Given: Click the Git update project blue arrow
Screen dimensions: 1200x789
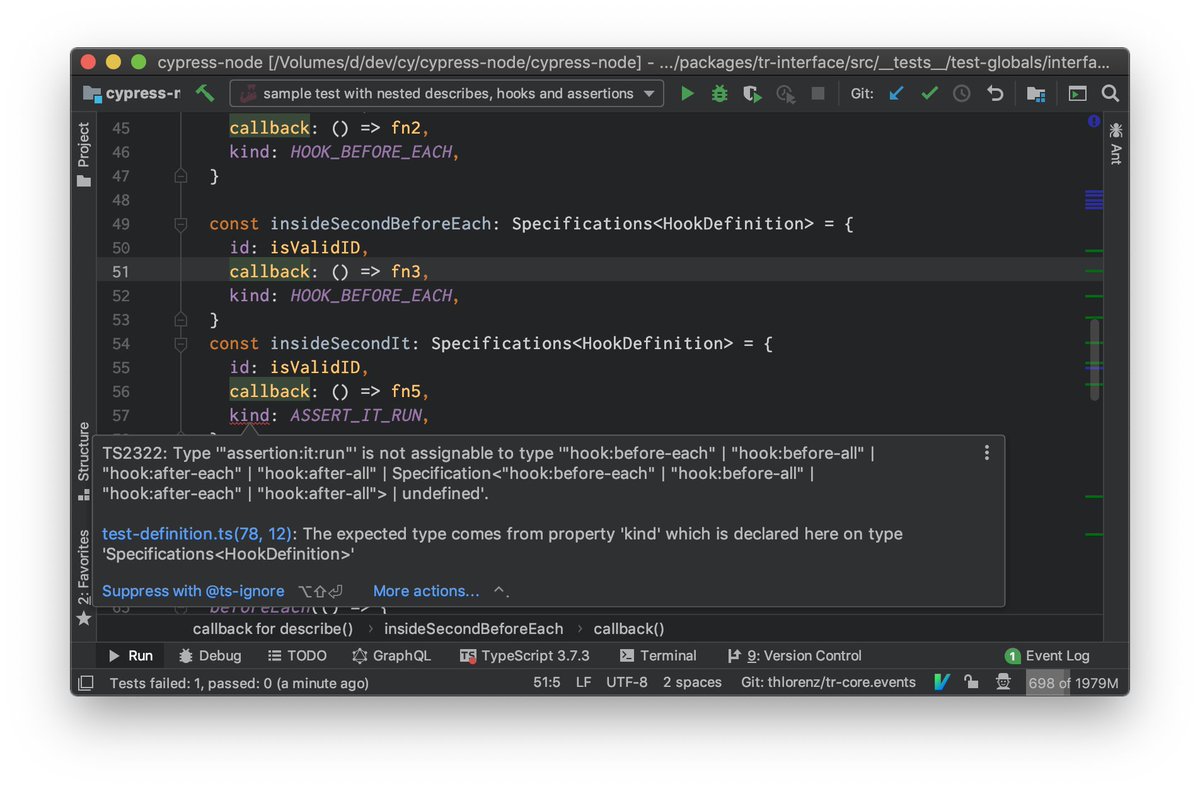Looking at the screenshot, I should [896, 93].
